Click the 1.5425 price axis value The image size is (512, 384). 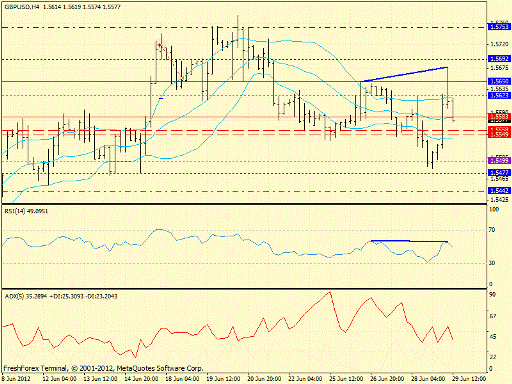[499, 199]
